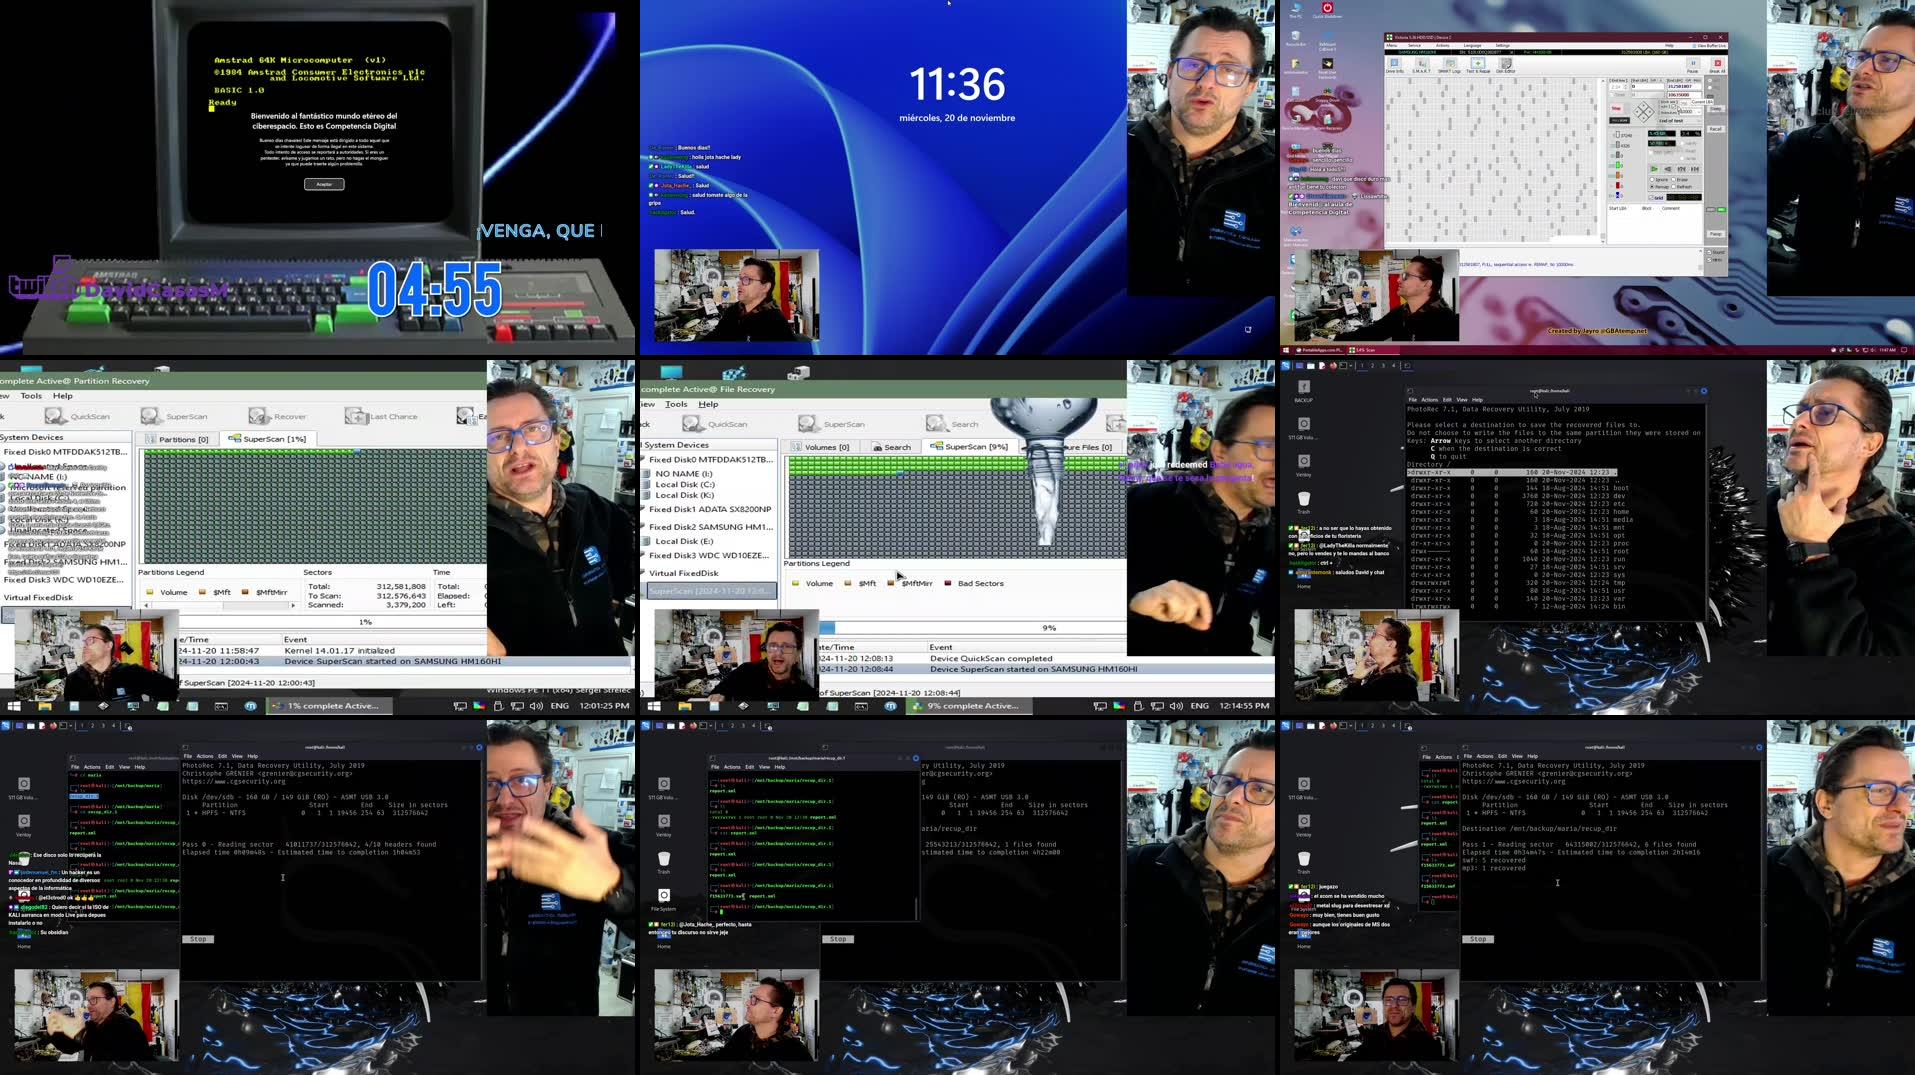This screenshot has height=1075, width=1915.
Task: Click the Recall button in Victoria
Action: (1716, 129)
